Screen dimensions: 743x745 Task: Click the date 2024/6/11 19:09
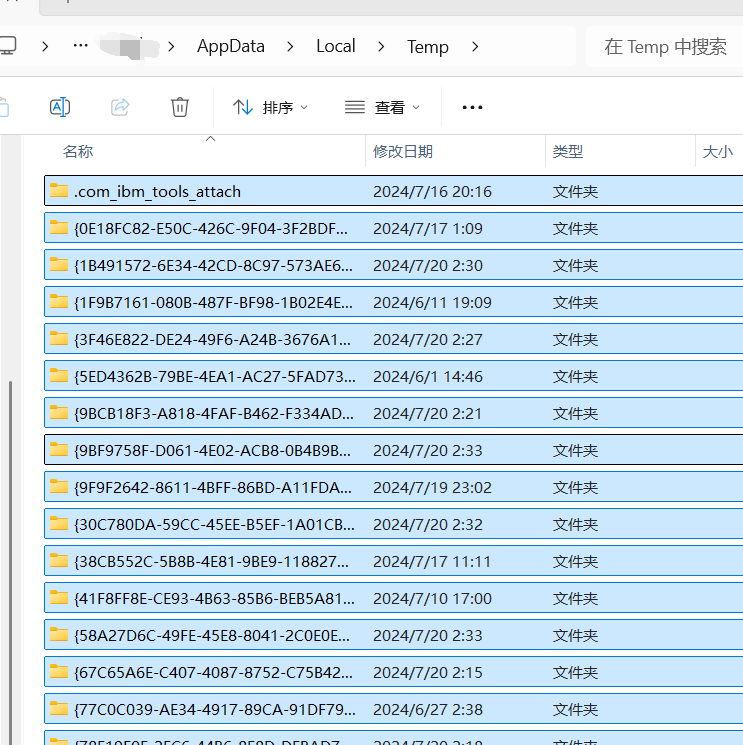coord(432,303)
